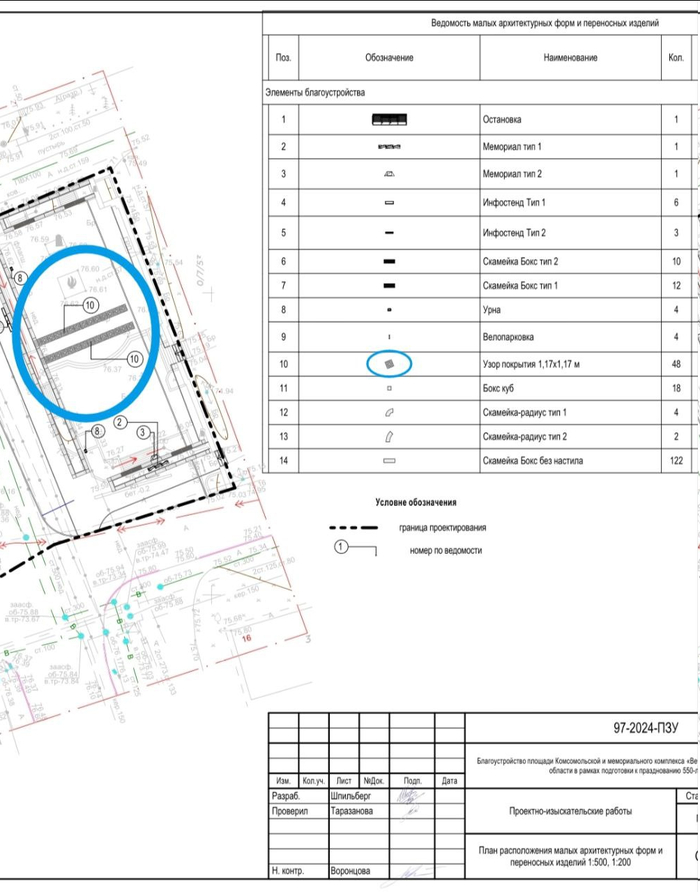700x892 pixels.
Task: Click the 'Наименование' column header
Action: pos(570,58)
